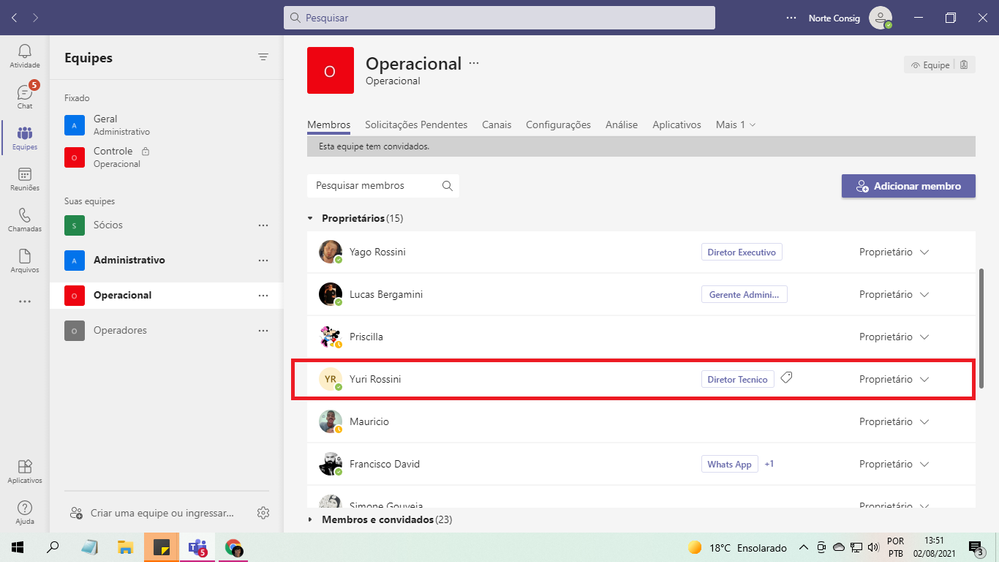This screenshot has width=999, height=562.
Task: Open more options for Operacional team in list
Action: pyautogui.click(x=263, y=295)
